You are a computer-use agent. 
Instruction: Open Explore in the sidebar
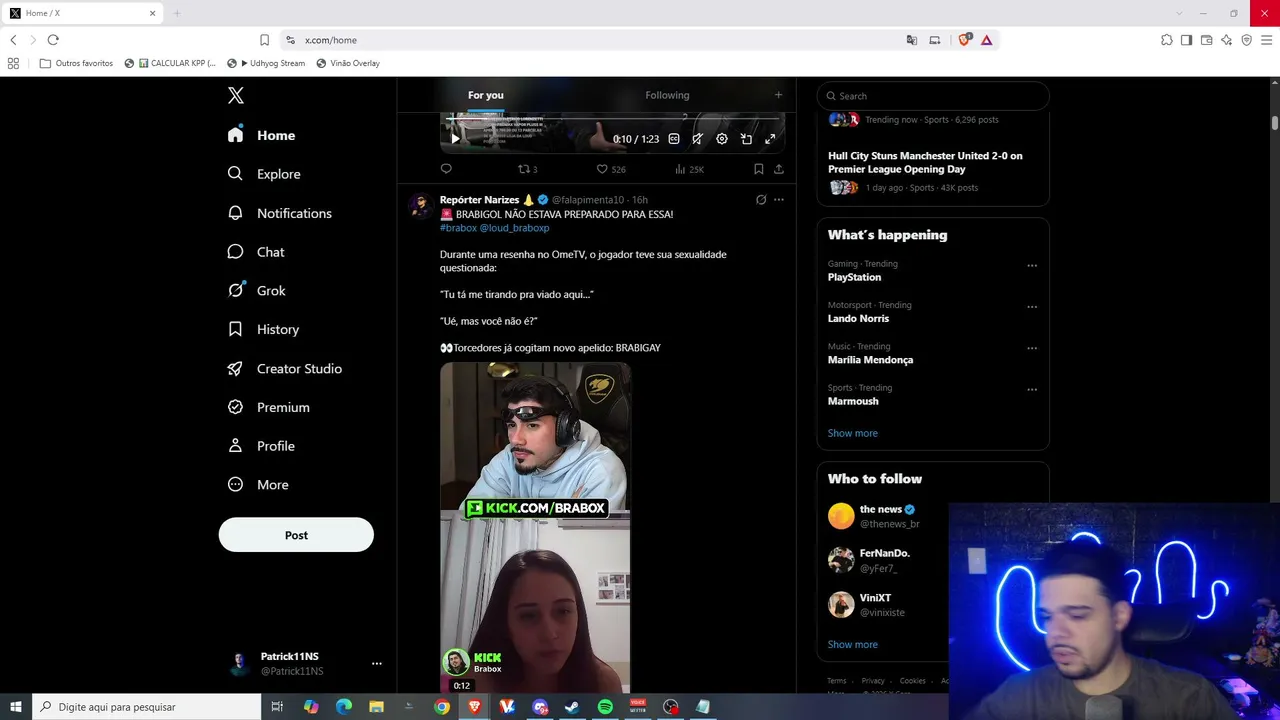pos(263,174)
